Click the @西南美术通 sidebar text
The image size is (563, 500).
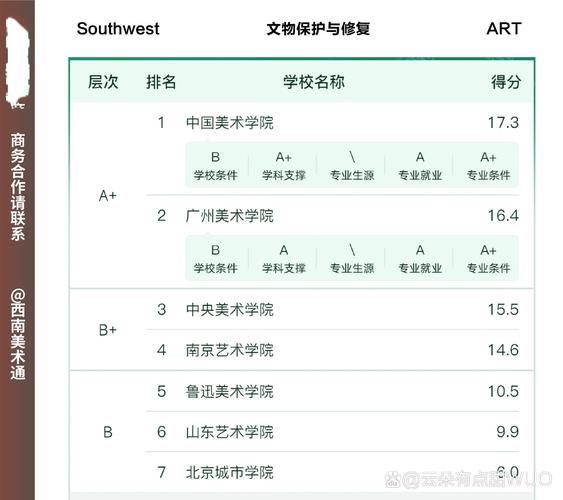pyautogui.click(x=18, y=334)
